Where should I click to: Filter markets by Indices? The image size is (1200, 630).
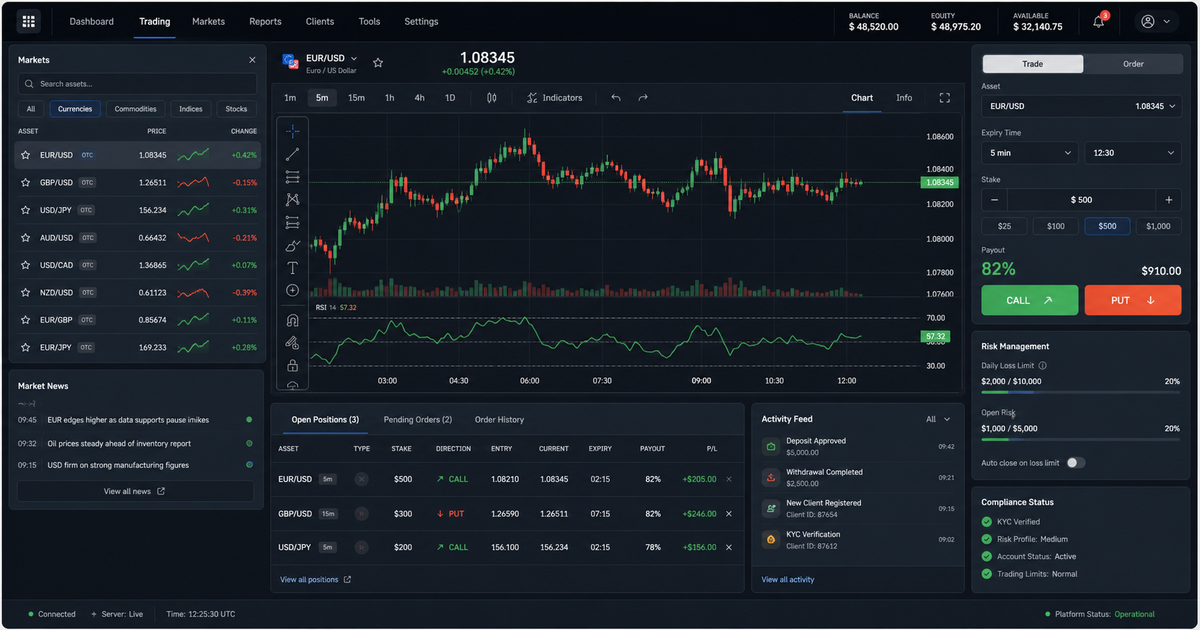pos(191,109)
